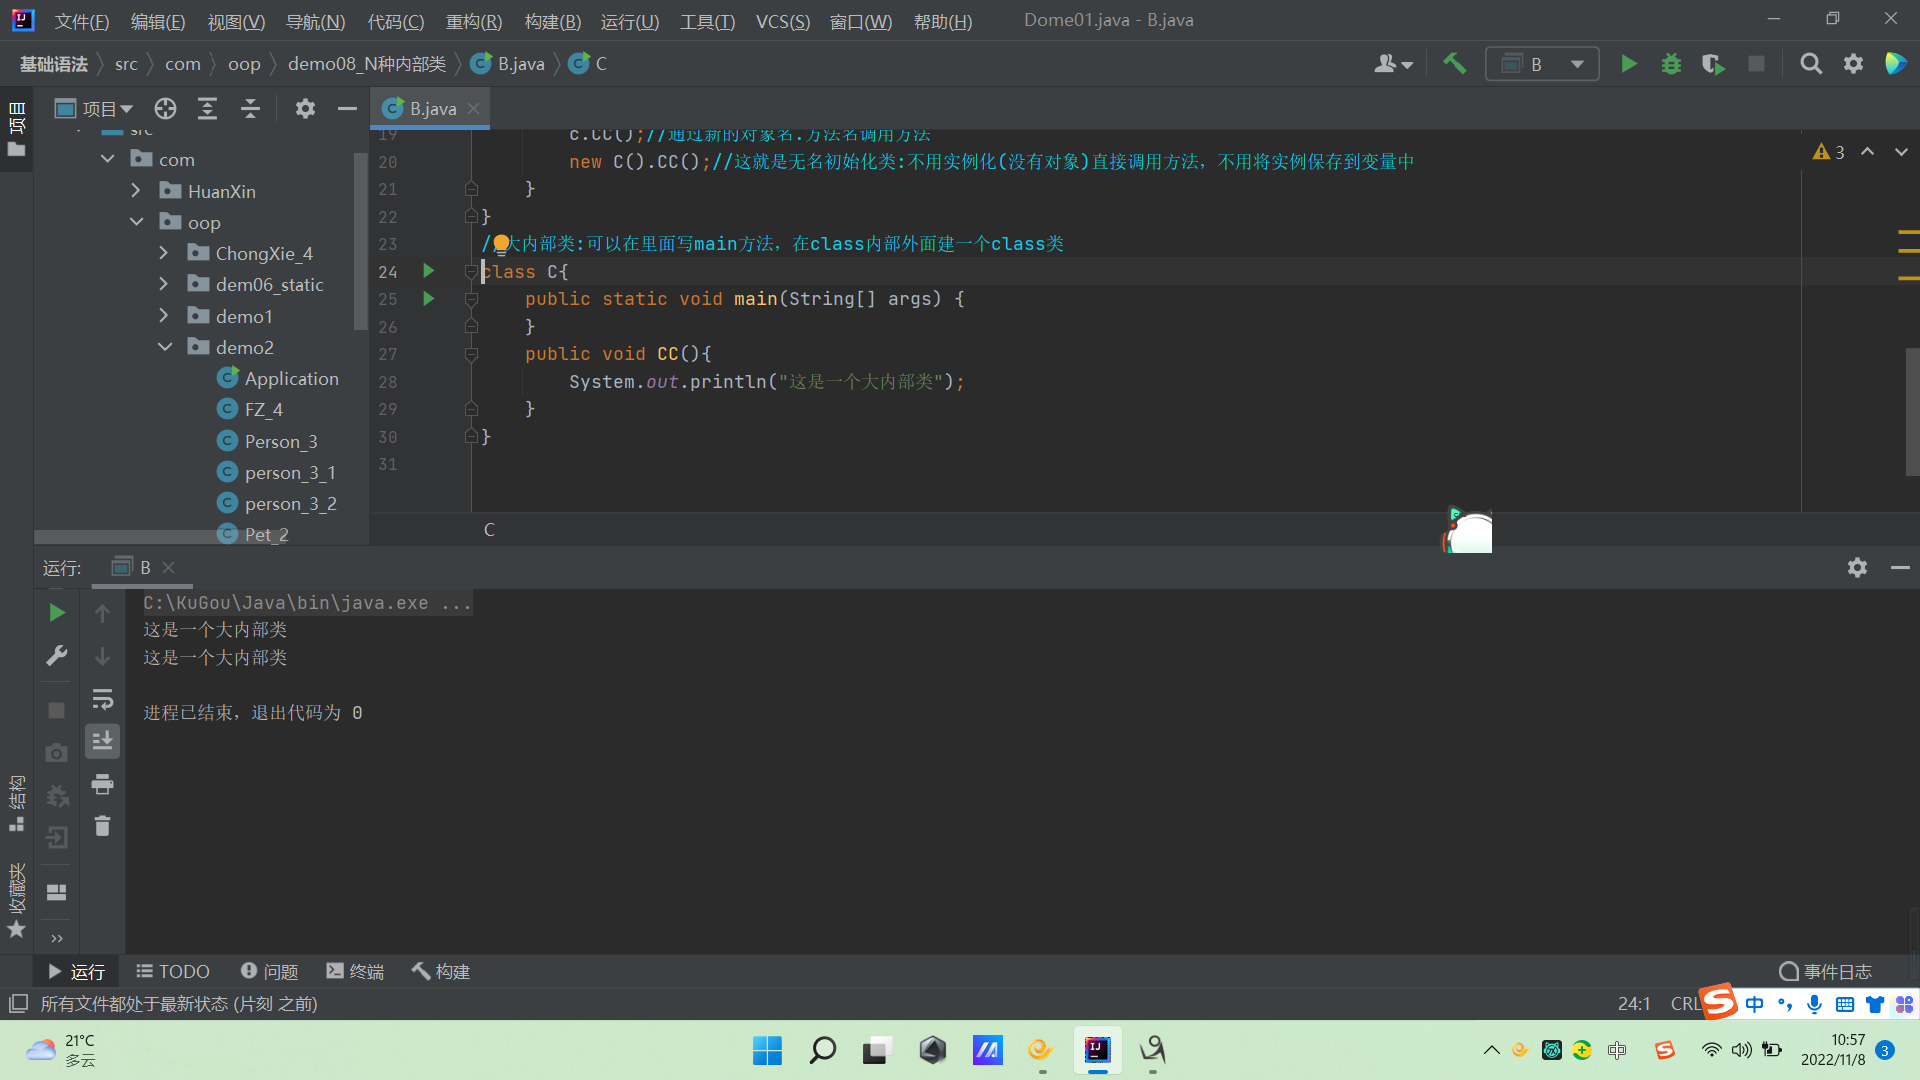This screenshot has width=1920, height=1080.
Task: Click the green Run button in toolbar
Action: (x=1629, y=64)
